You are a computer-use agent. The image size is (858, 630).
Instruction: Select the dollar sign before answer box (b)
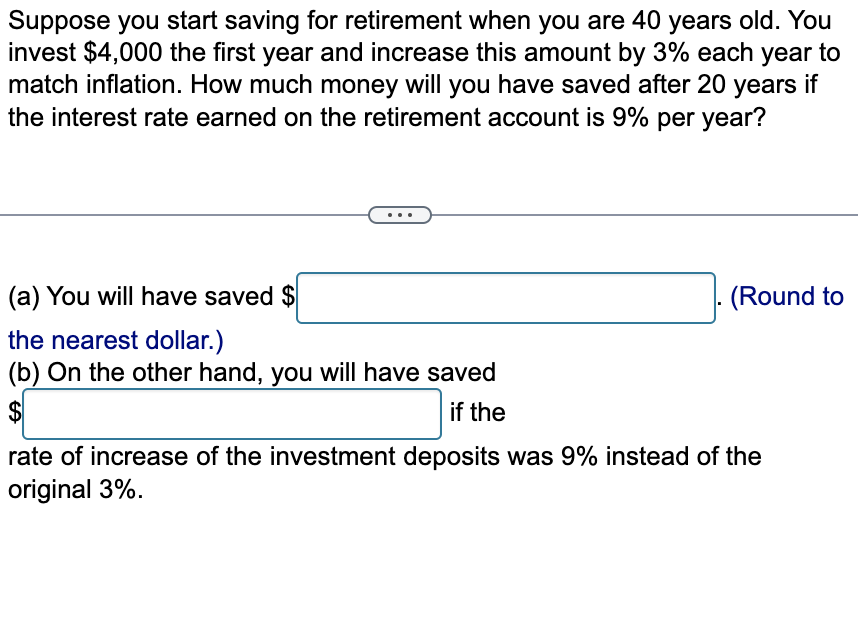pyautogui.click(x=12, y=412)
